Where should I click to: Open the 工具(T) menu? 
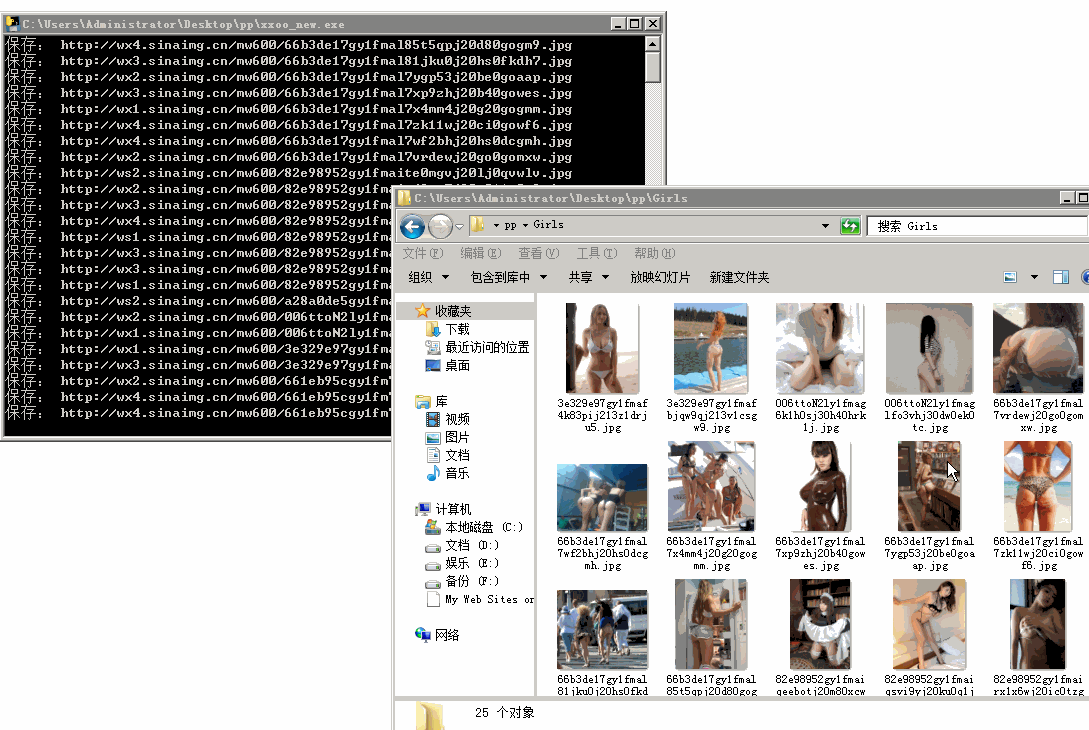tap(596, 253)
